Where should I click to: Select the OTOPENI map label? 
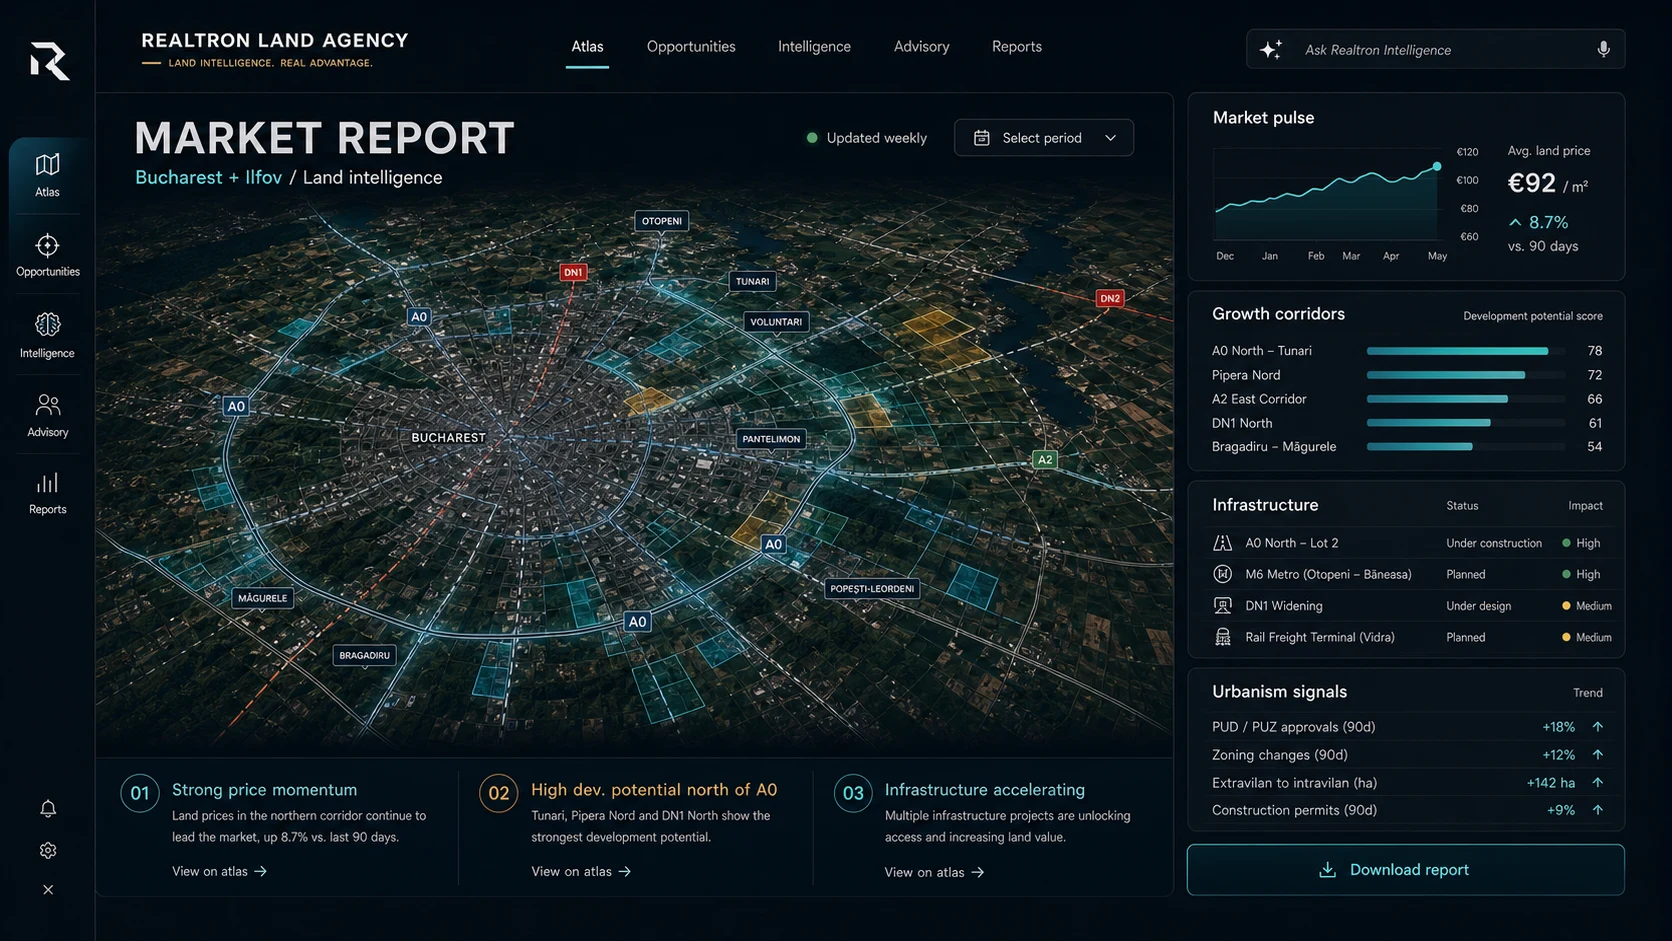pos(662,221)
